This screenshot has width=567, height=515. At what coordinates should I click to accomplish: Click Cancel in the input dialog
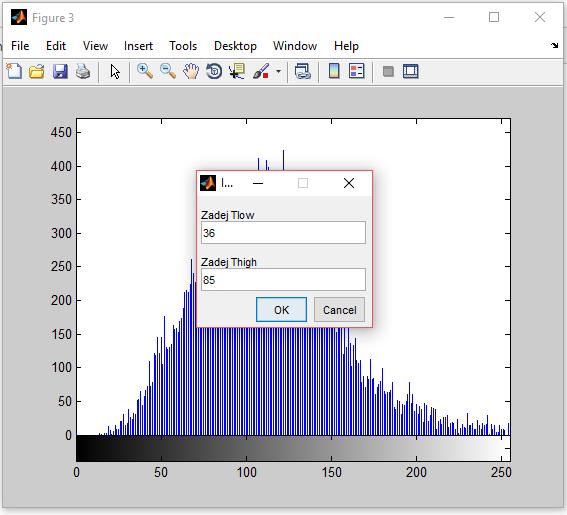coord(339,310)
